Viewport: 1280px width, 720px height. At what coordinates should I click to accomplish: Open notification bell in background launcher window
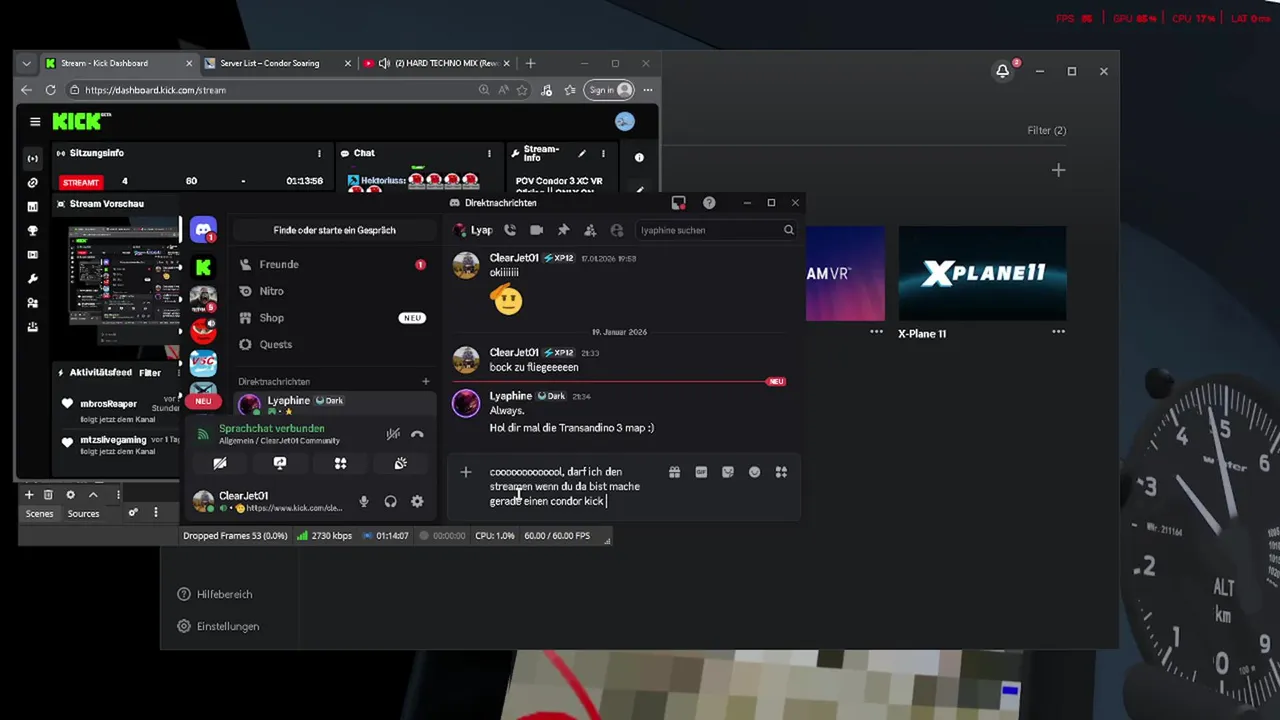pyautogui.click(x=1002, y=71)
